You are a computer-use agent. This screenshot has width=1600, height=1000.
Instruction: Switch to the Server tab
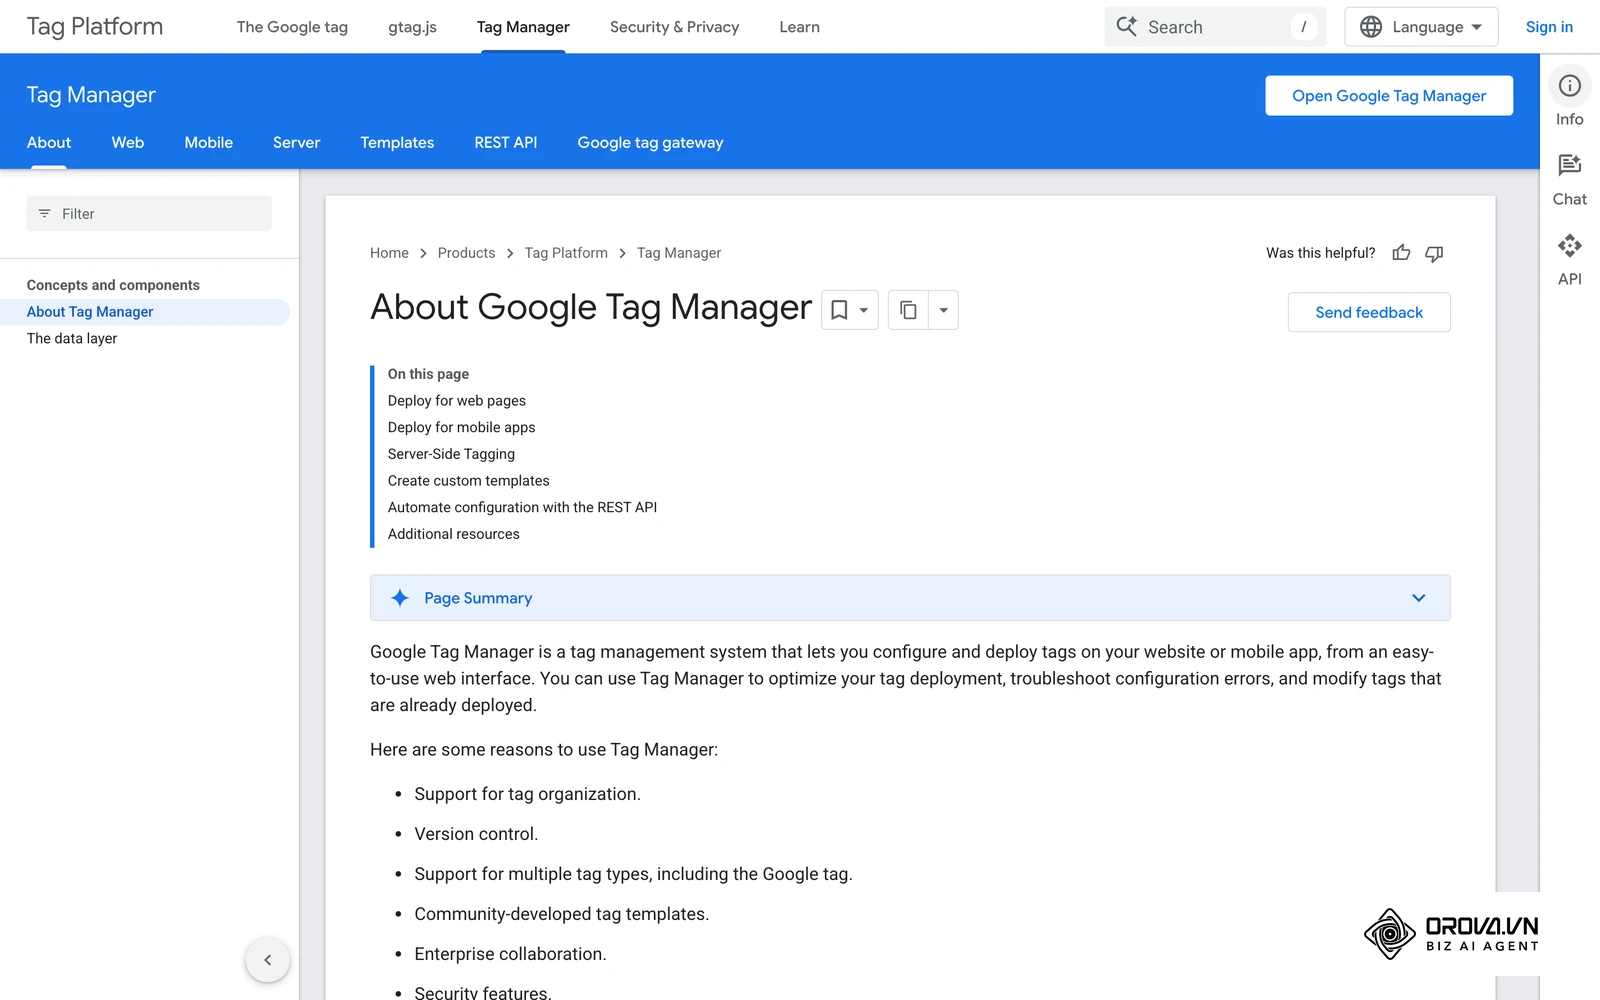(296, 143)
